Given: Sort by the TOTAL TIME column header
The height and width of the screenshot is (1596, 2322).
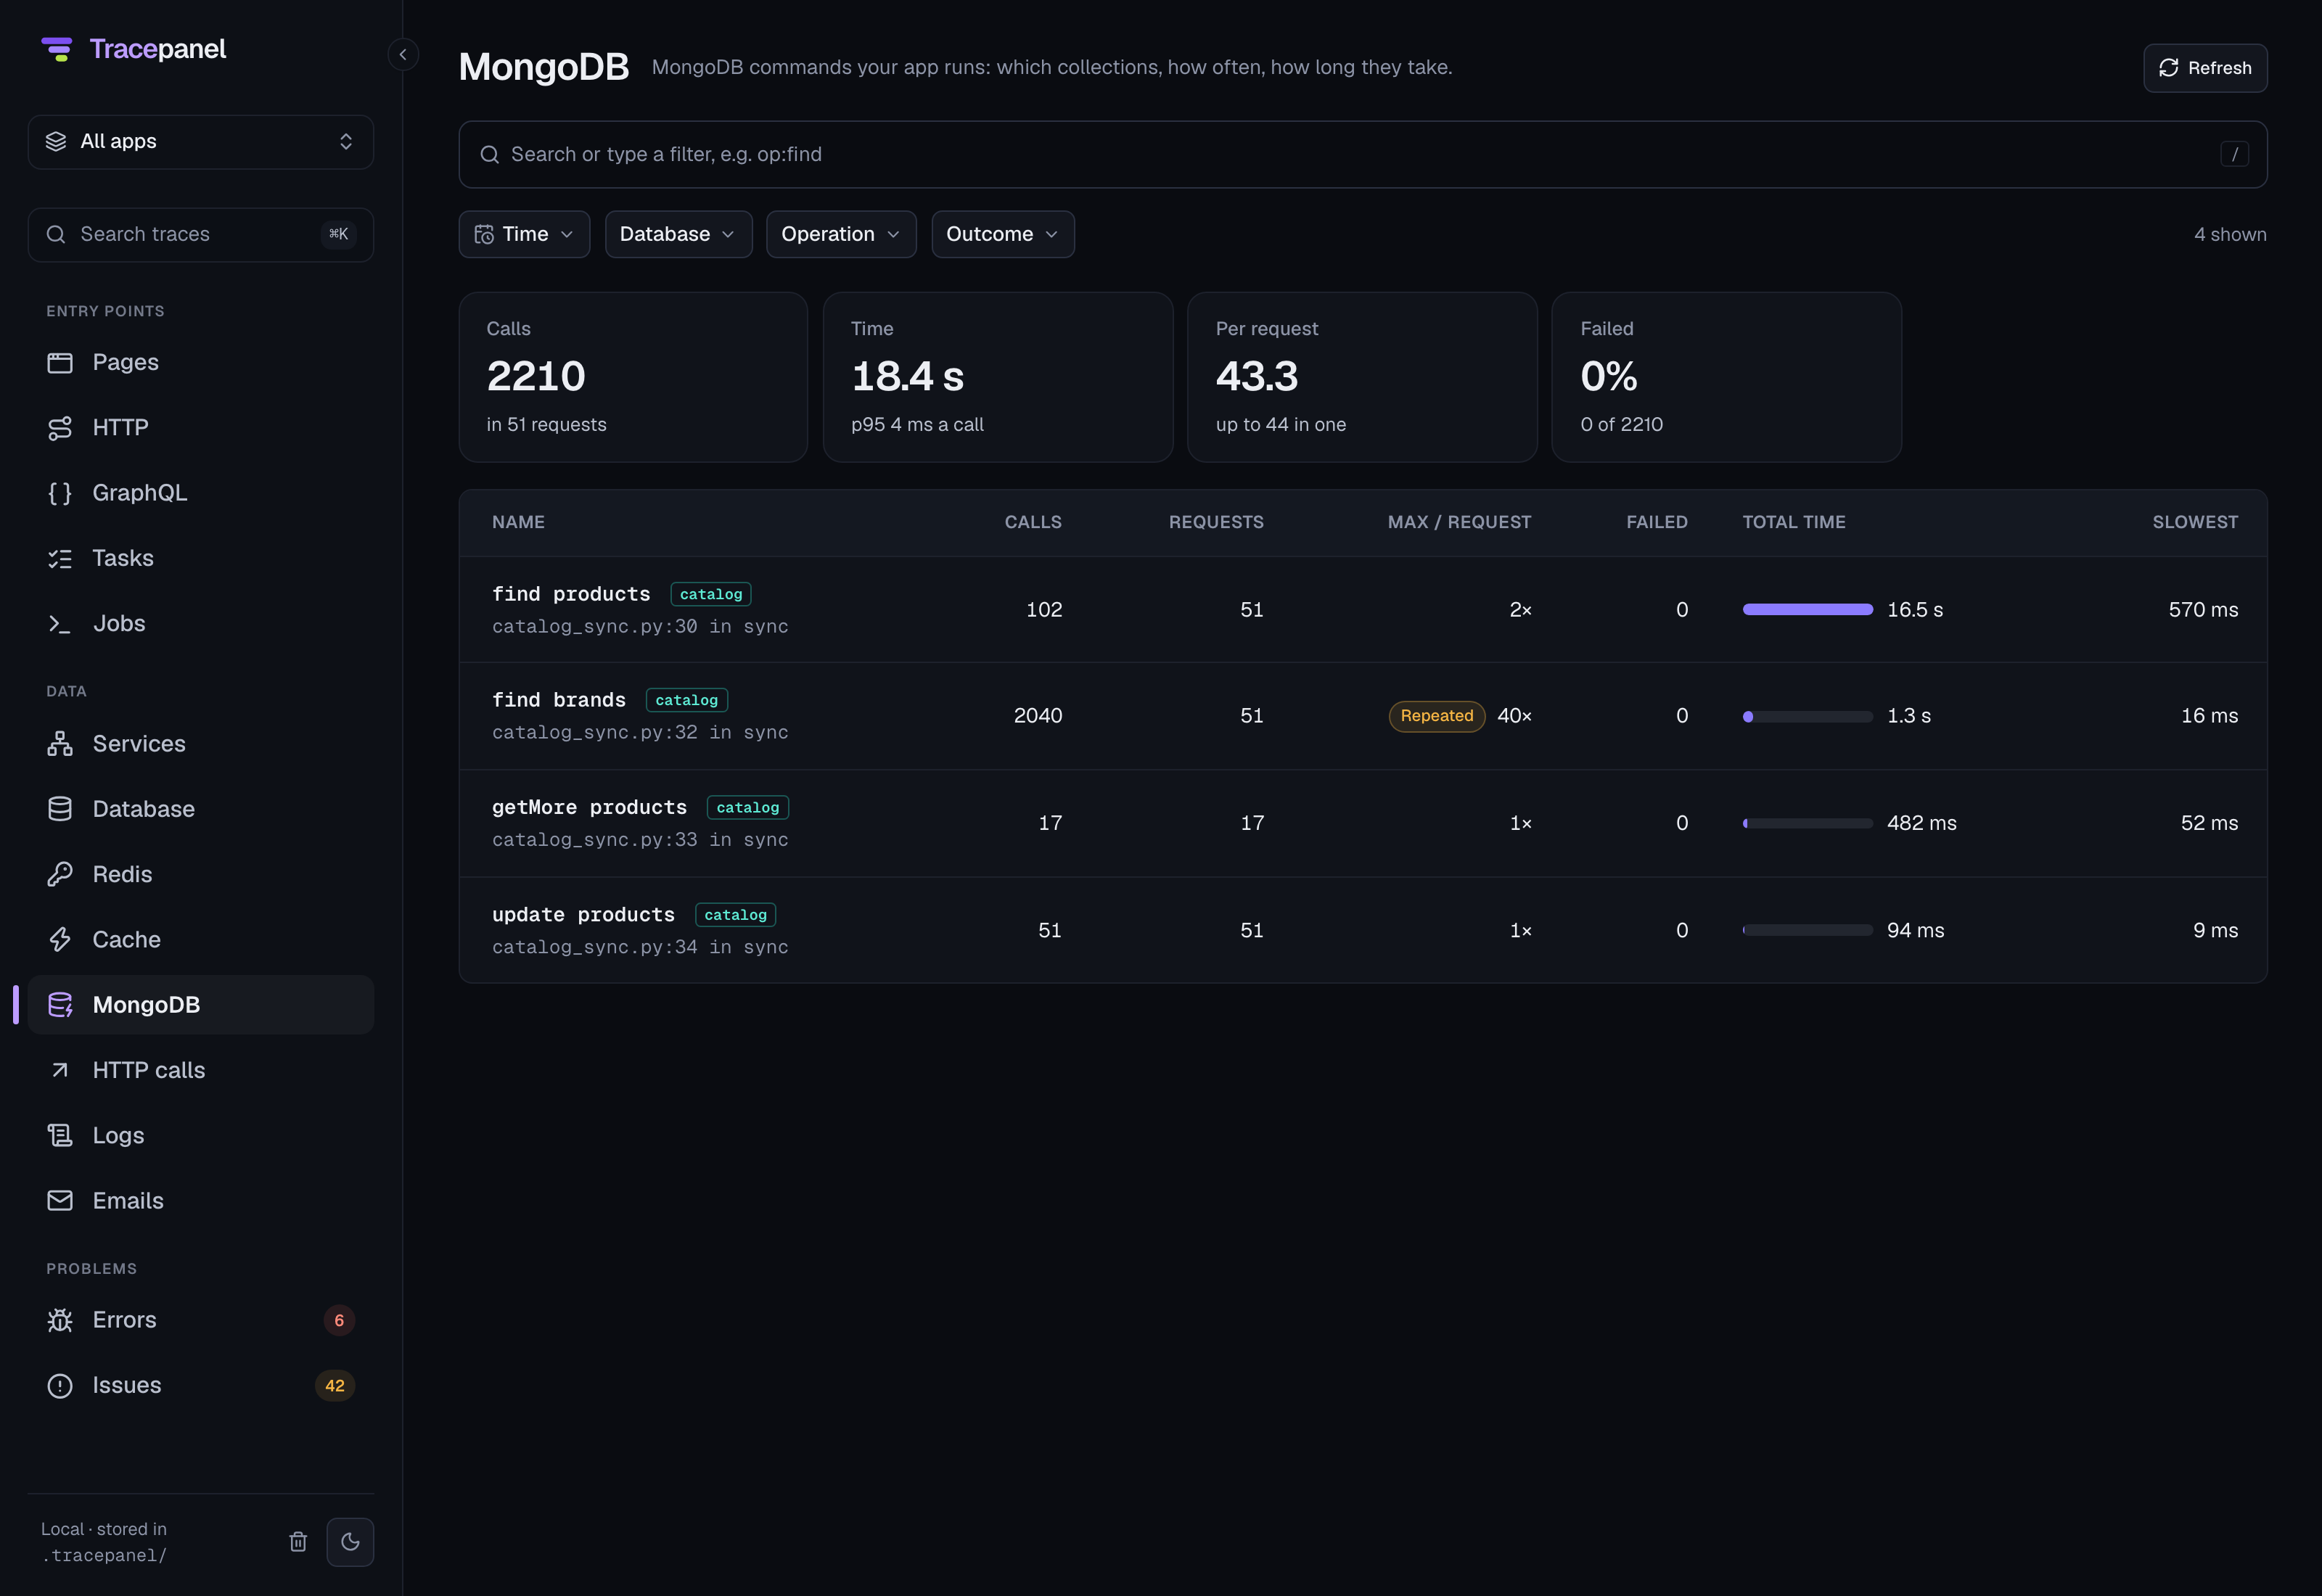Looking at the screenshot, I should pyautogui.click(x=1794, y=522).
